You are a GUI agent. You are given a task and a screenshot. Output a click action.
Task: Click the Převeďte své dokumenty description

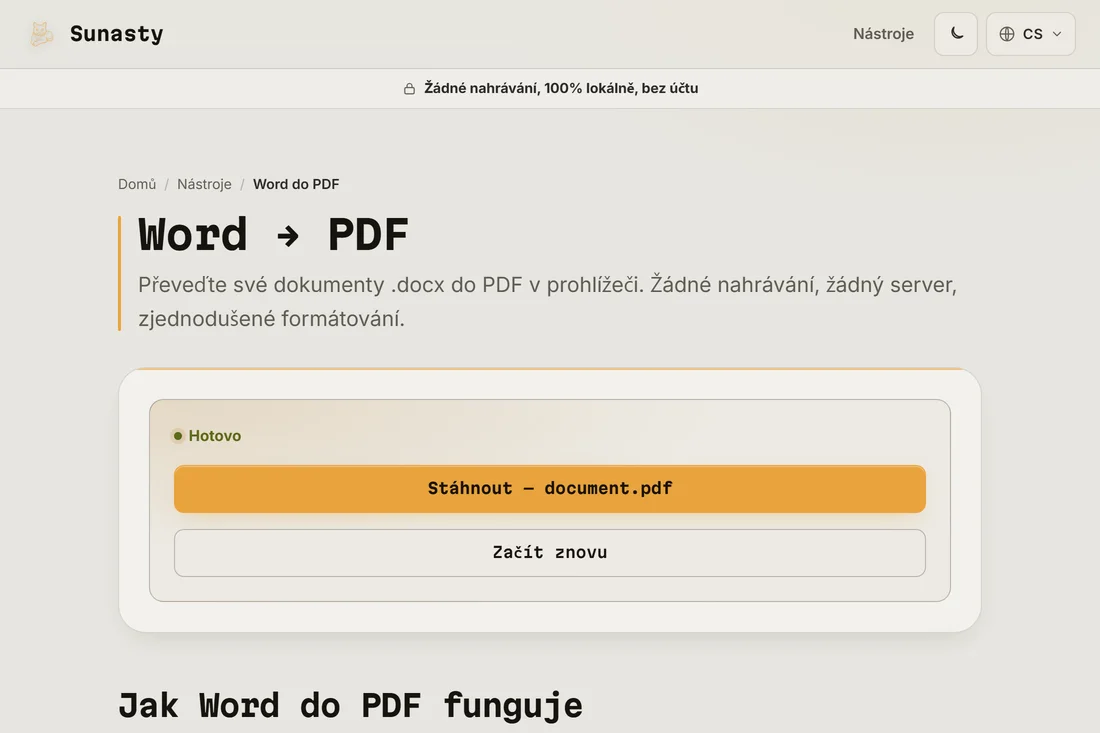pos(547,302)
